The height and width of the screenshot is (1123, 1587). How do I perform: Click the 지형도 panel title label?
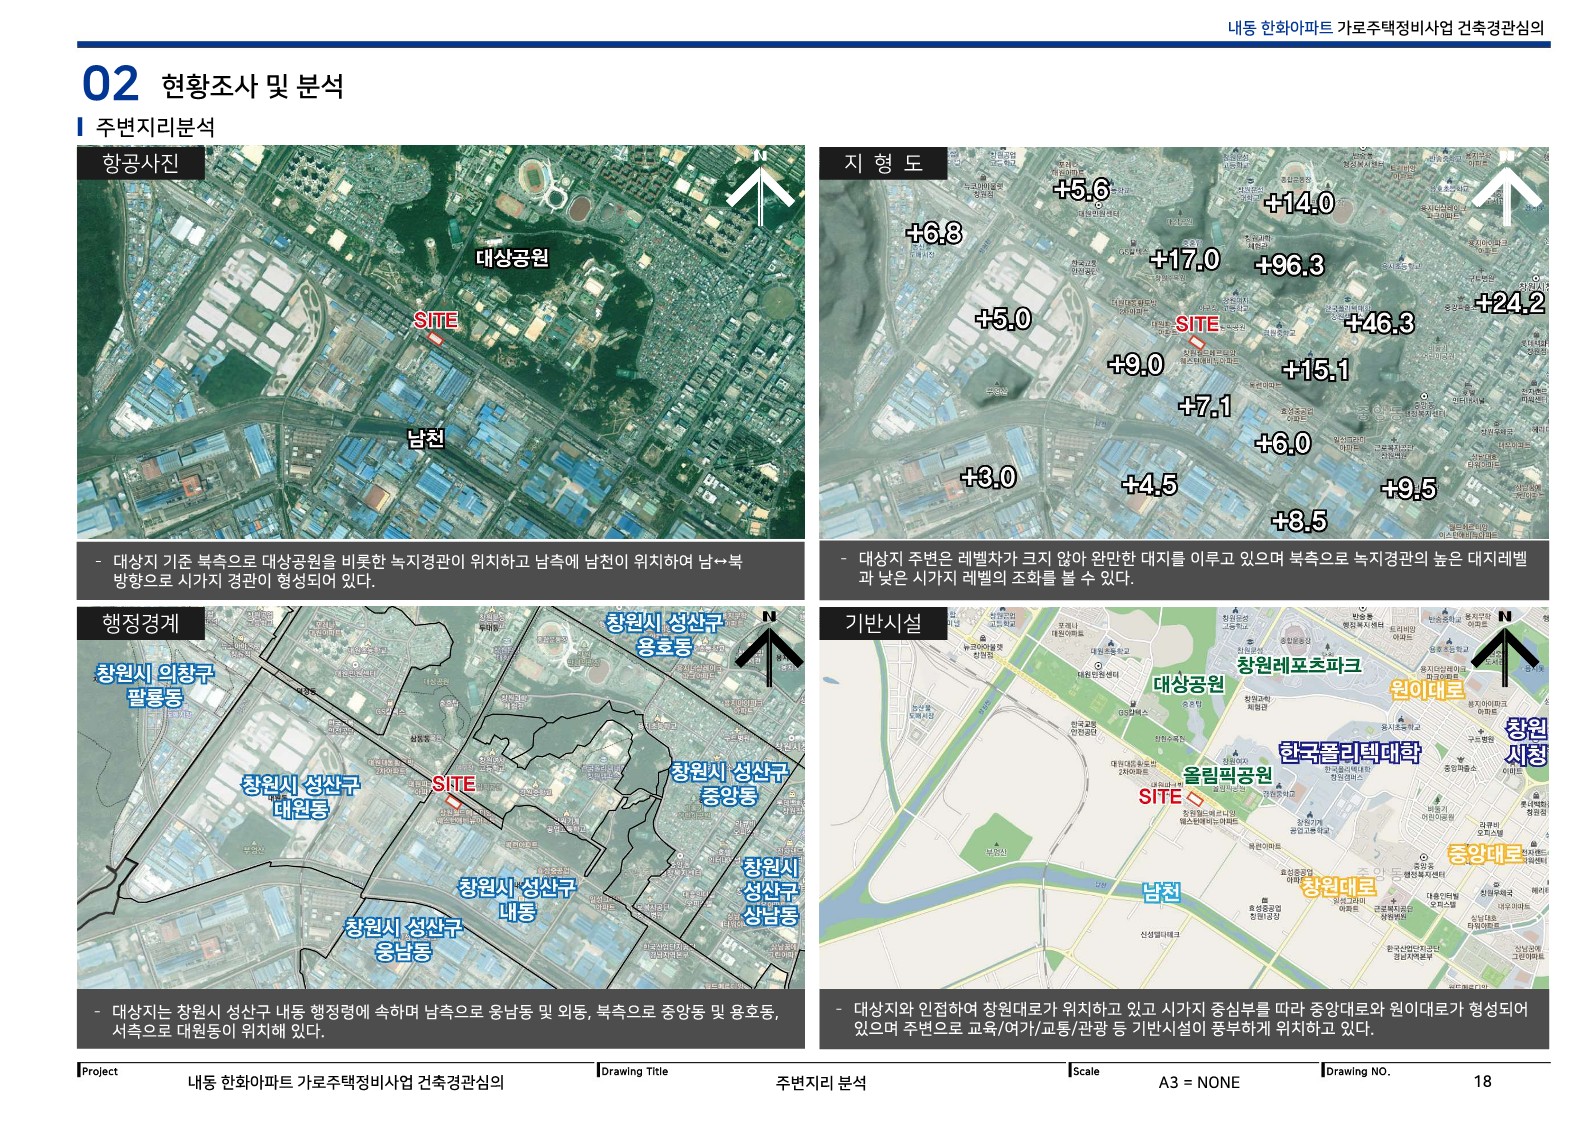pos(883,164)
